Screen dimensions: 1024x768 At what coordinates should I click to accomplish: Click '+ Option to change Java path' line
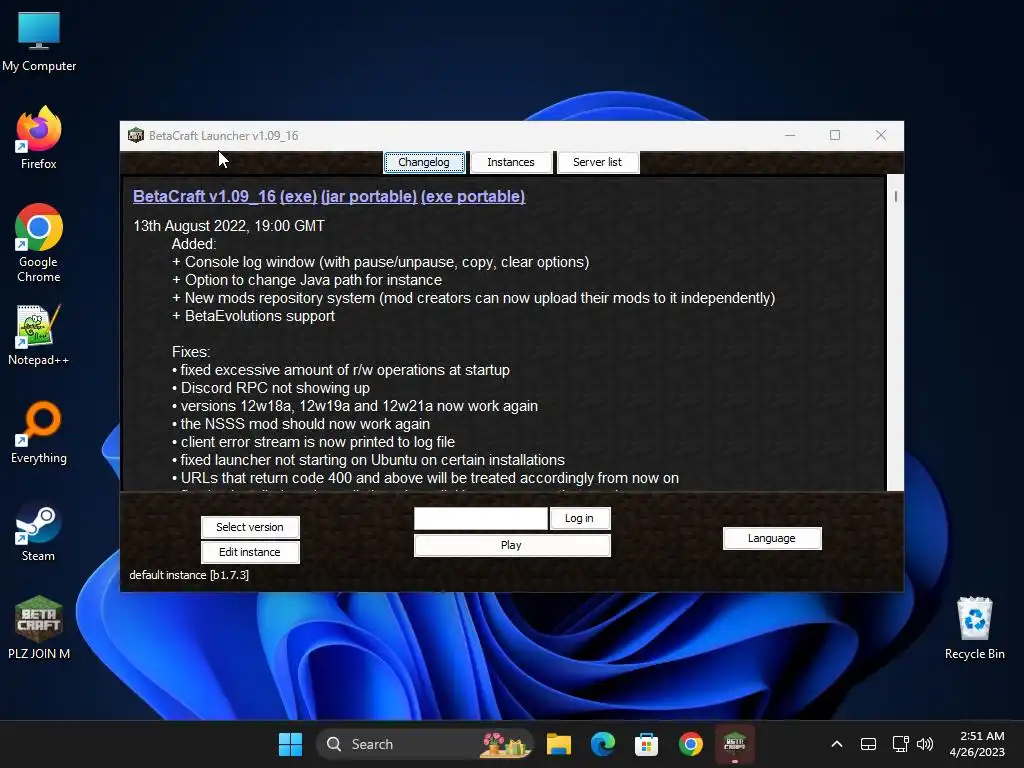coord(307,280)
